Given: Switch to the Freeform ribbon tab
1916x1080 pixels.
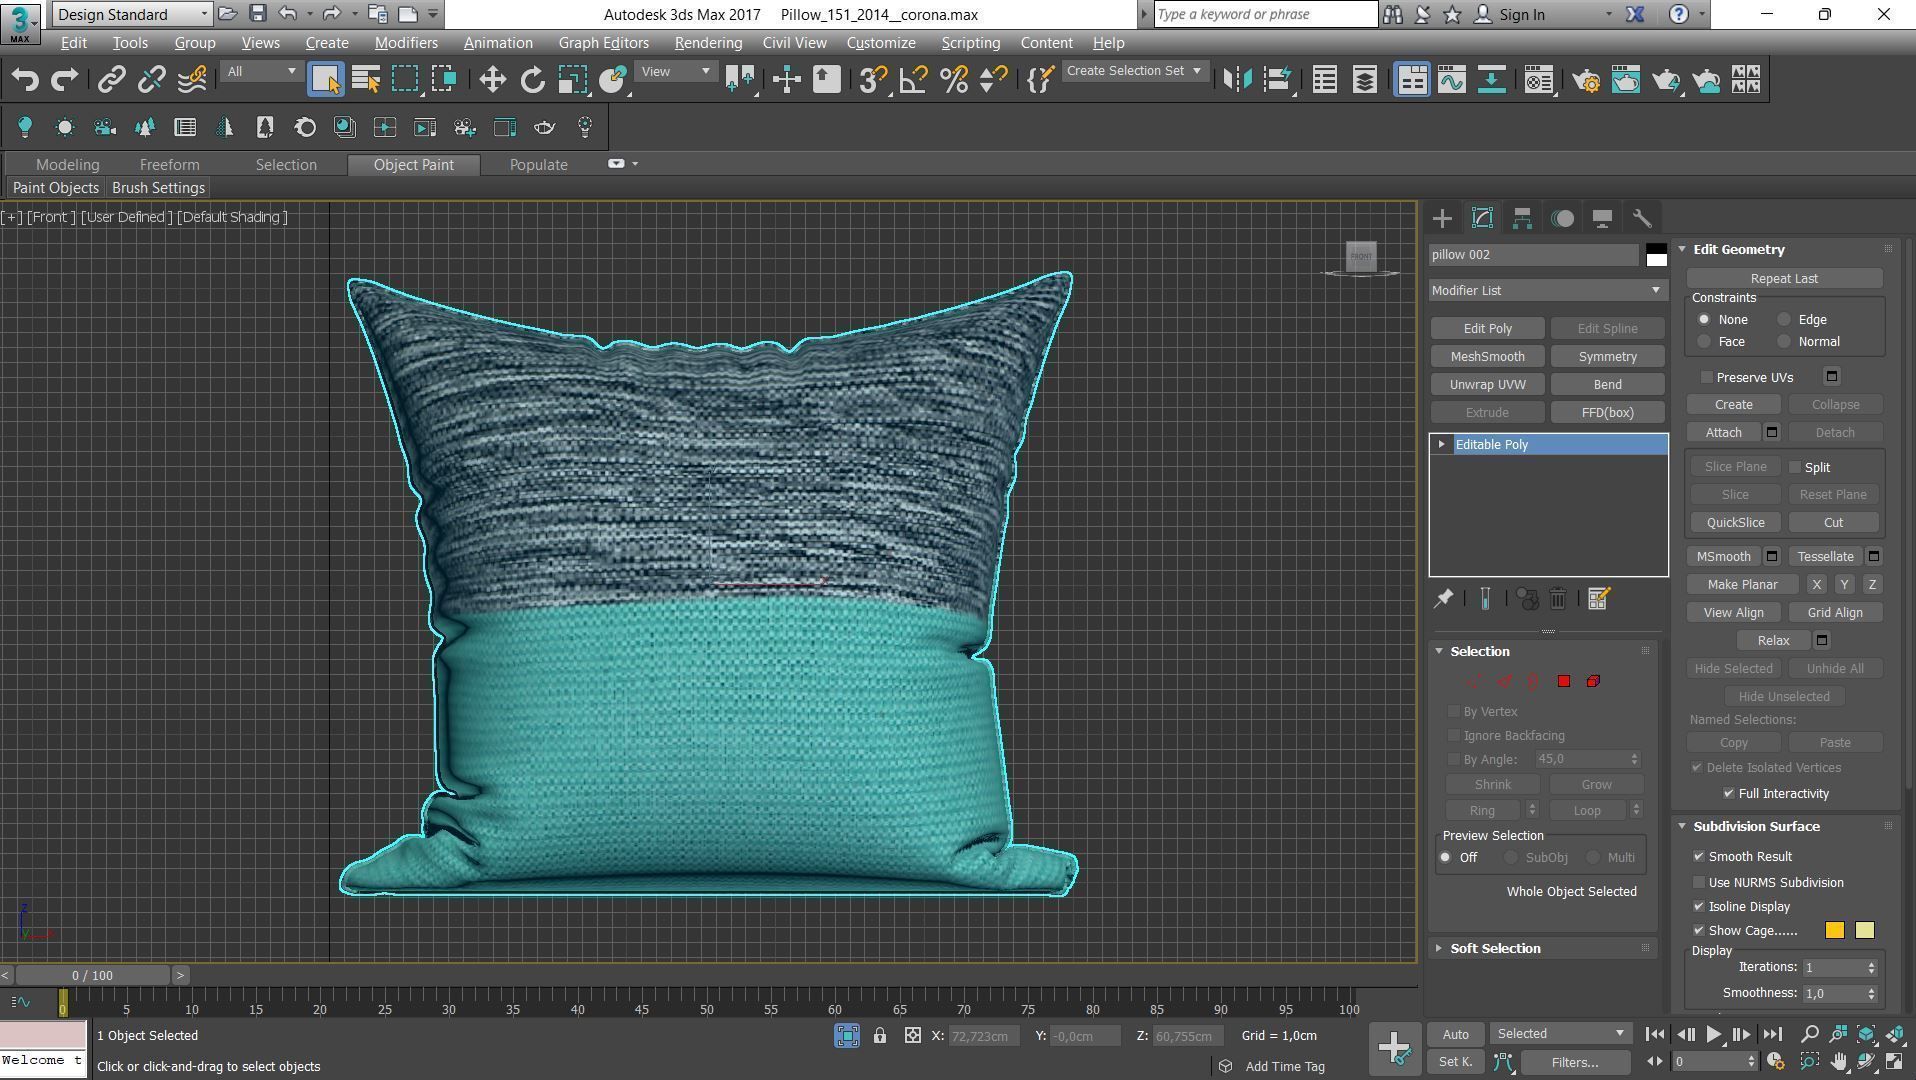Looking at the screenshot, I should point(169,165).
